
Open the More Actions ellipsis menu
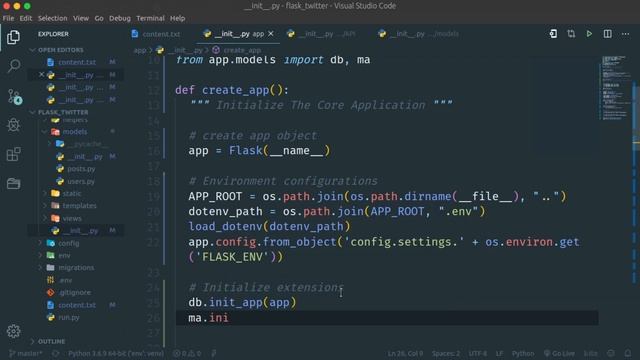[625, 34]
